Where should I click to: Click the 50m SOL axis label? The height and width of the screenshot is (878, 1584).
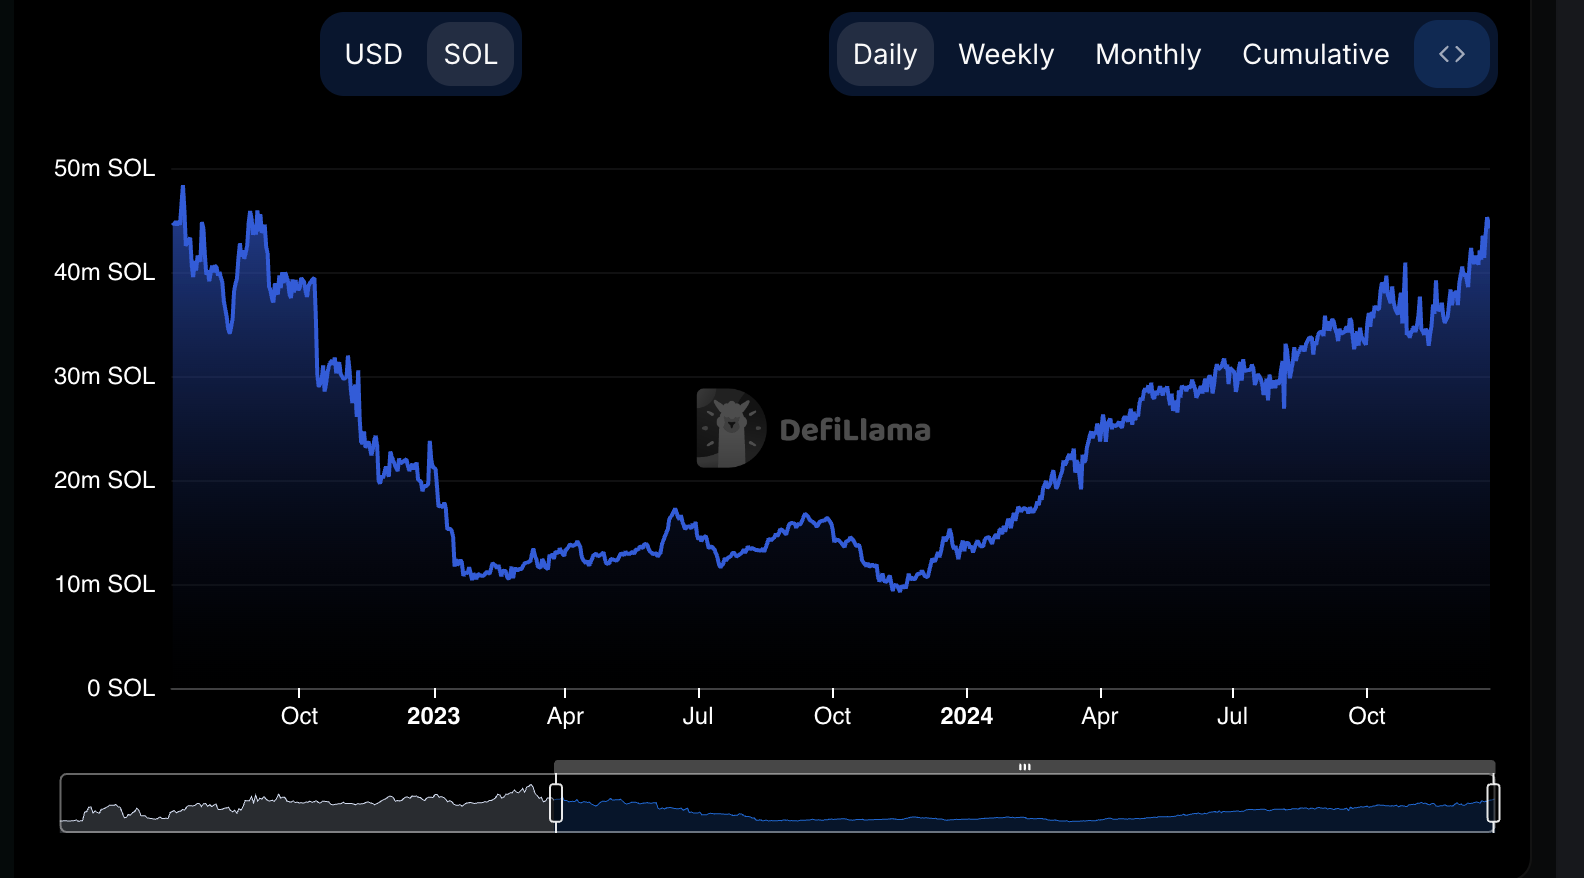point(105,168)
